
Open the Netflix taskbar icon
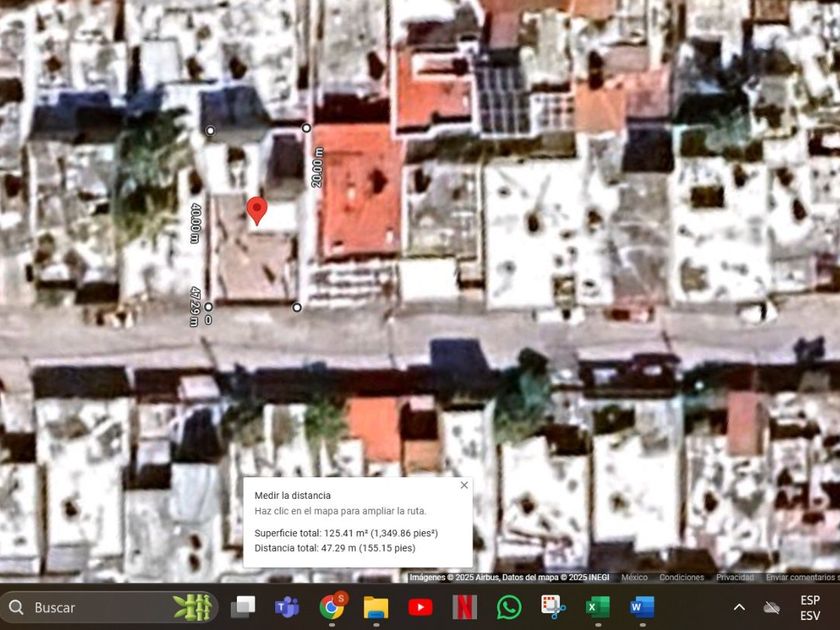[464, 607]
